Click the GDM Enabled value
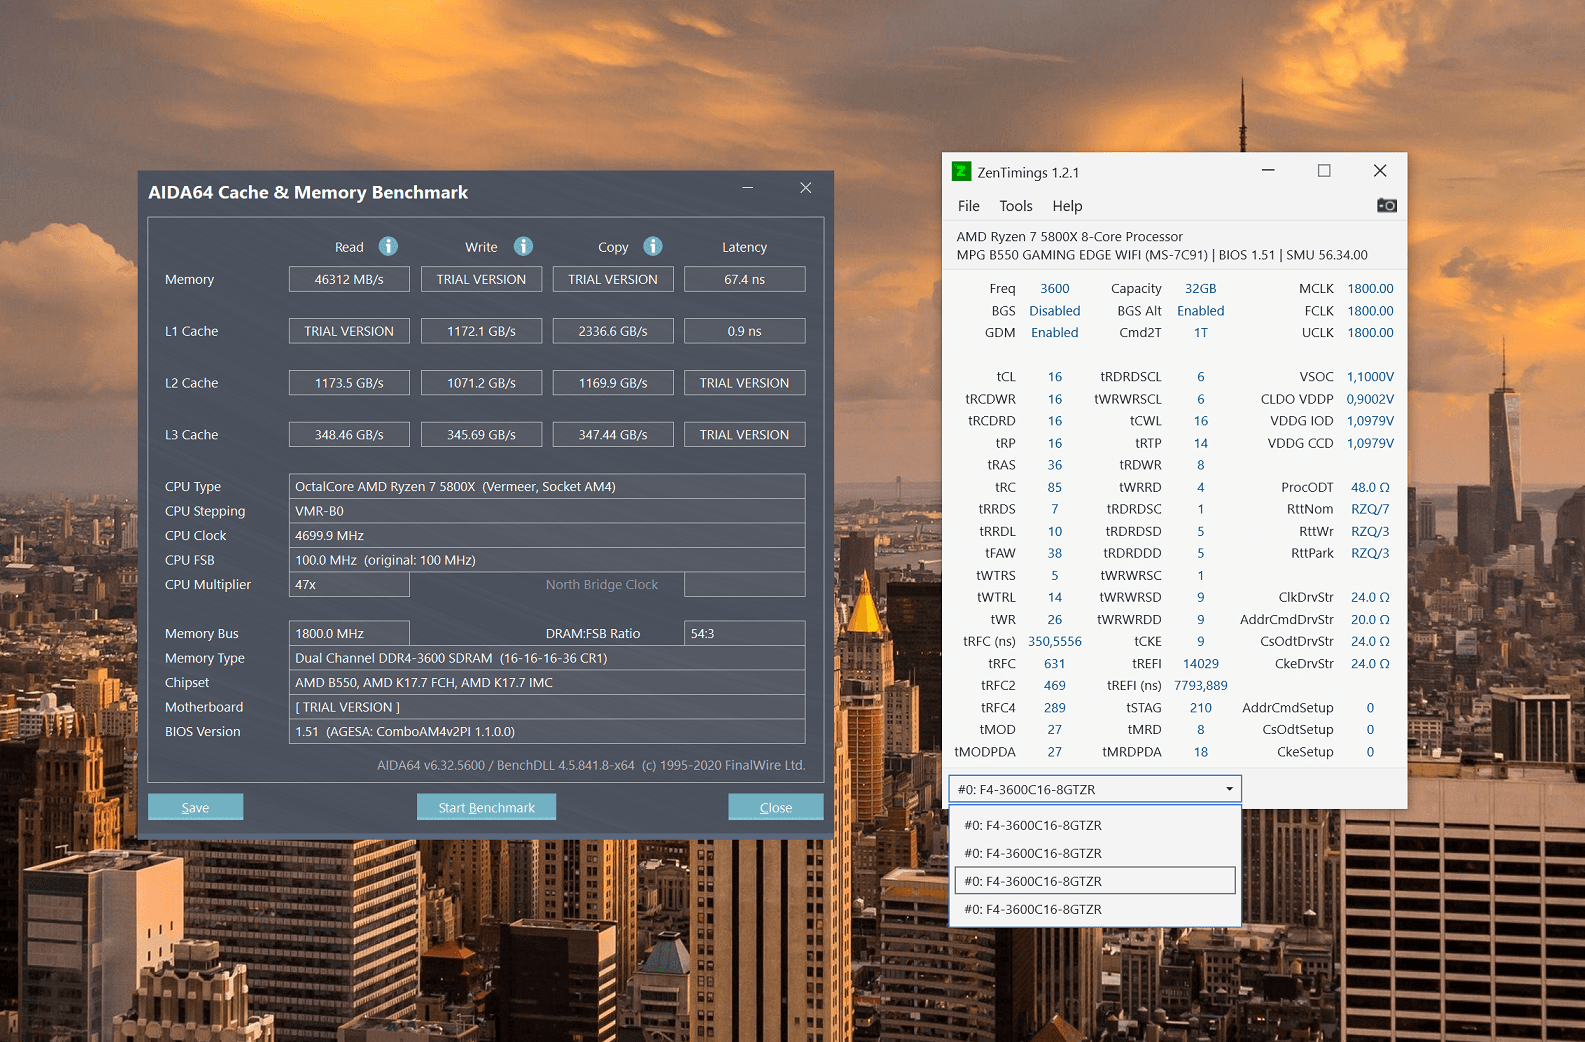Image resolution: width=1585 pixels, height=1042 pixels. 1055,333
